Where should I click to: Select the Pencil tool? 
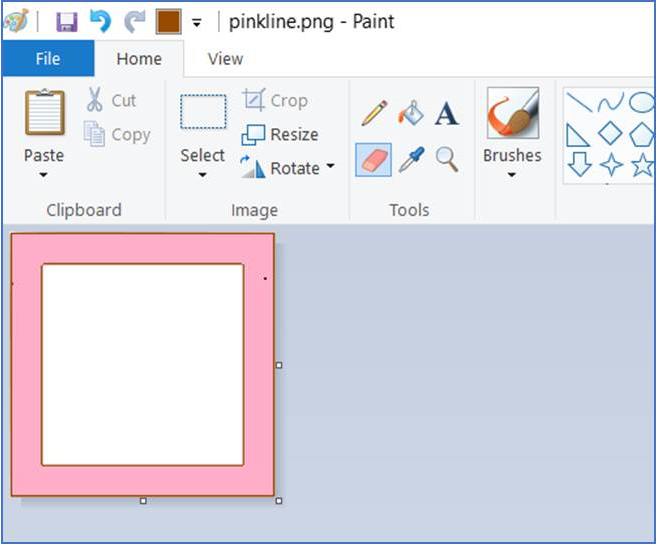tap(374, 113)
